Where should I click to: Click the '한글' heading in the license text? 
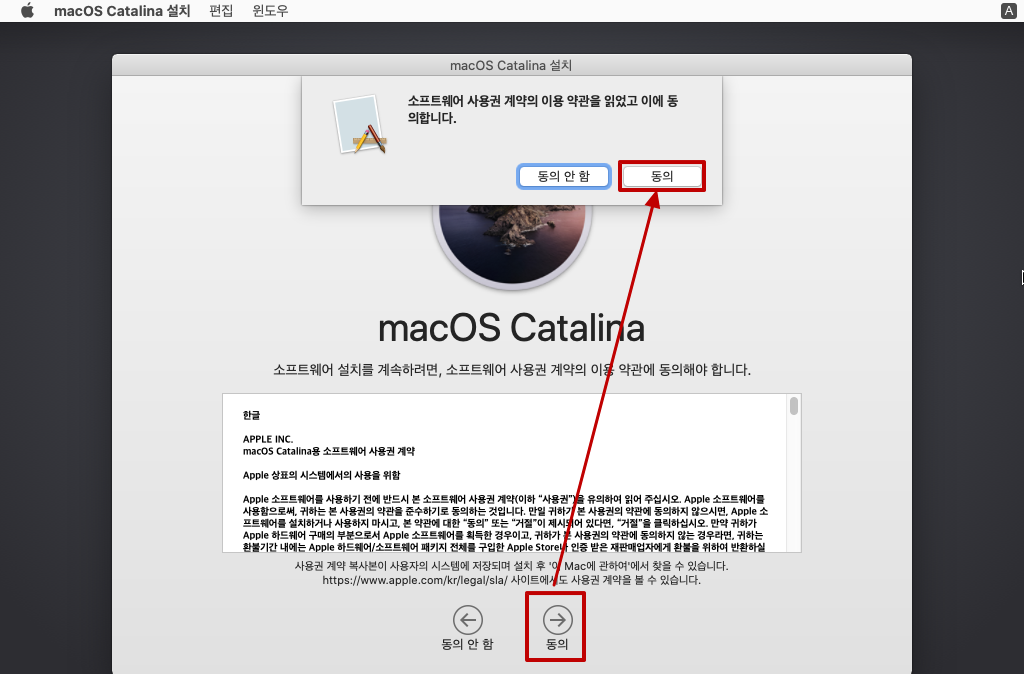(x=251, y=415)
